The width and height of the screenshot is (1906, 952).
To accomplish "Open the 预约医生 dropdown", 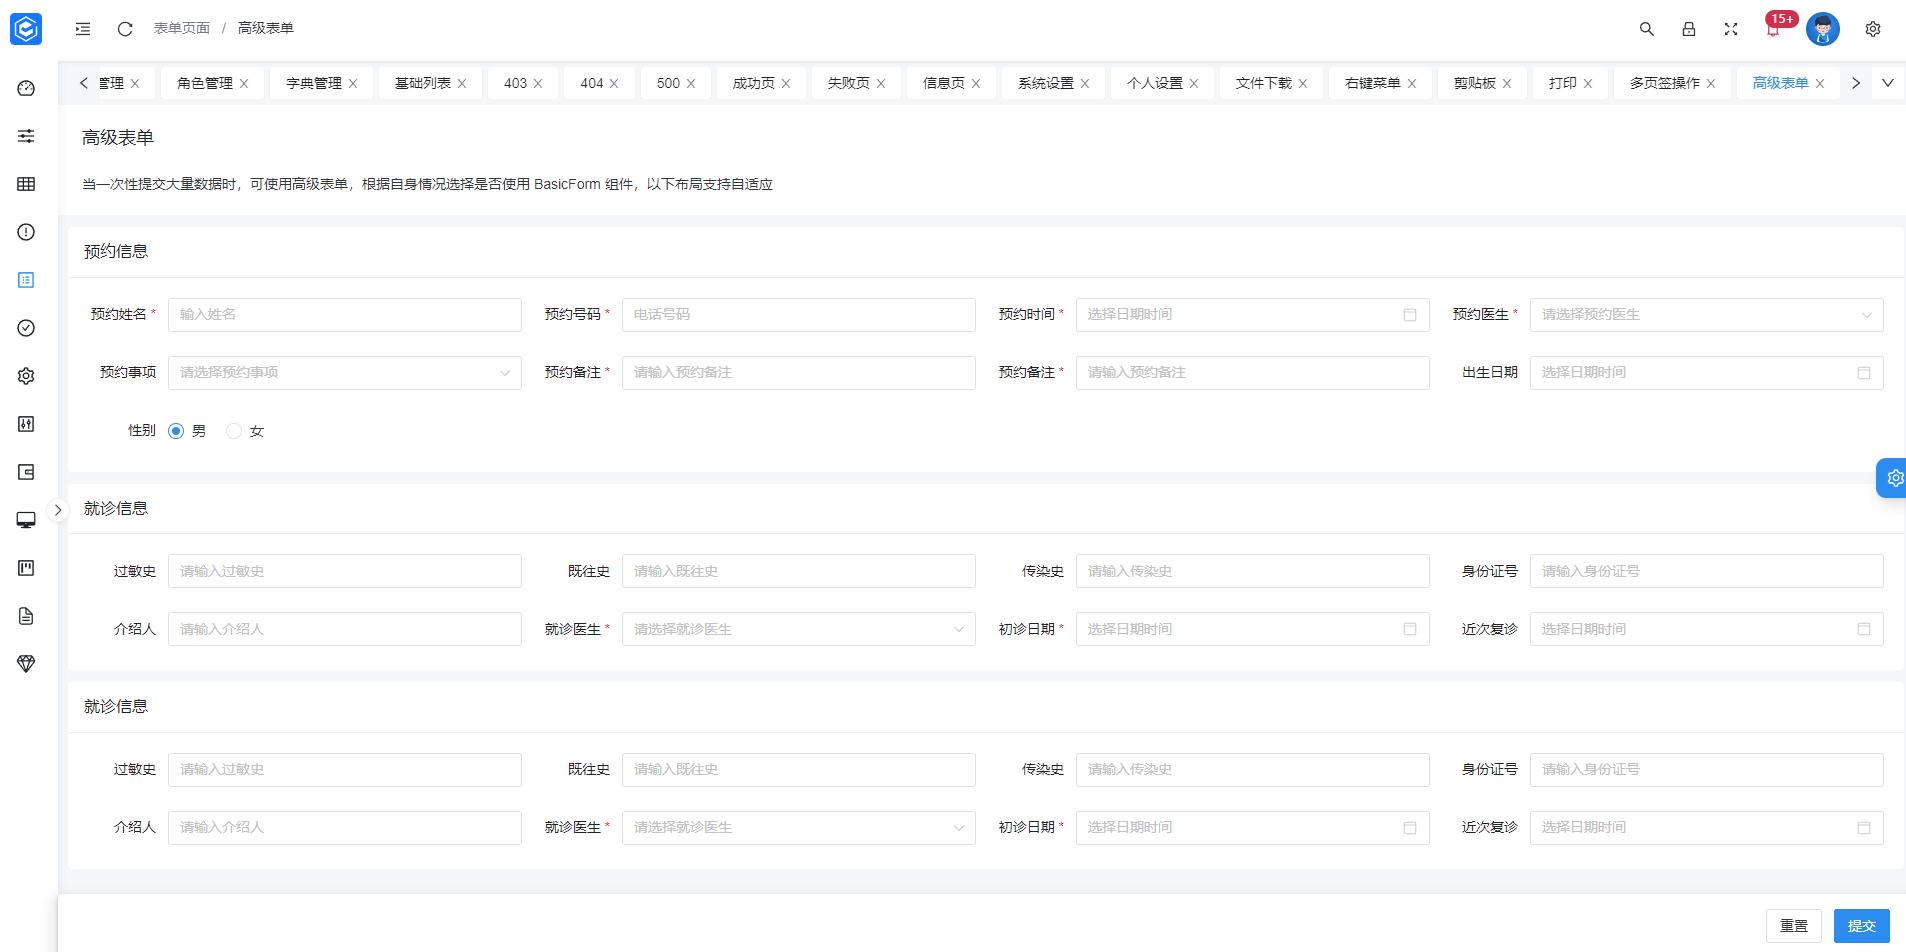I will [1706, 315].
